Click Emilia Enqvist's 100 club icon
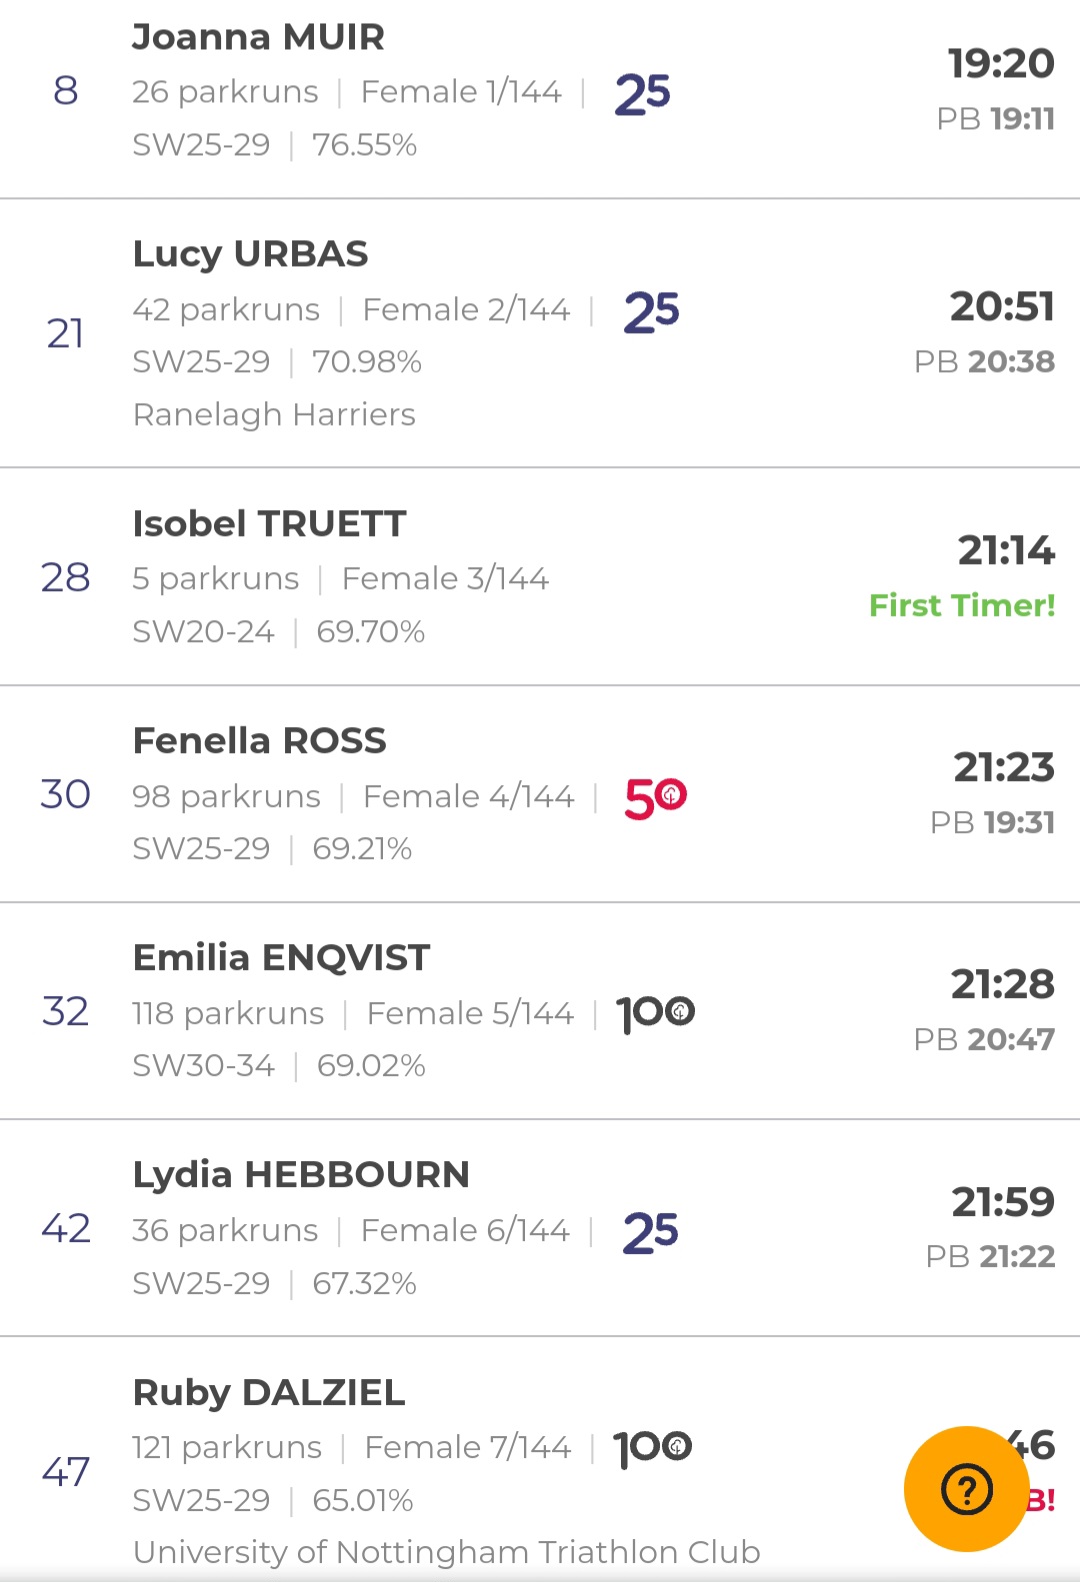The image size is (1080, 1582). [x=655, y=1014]
